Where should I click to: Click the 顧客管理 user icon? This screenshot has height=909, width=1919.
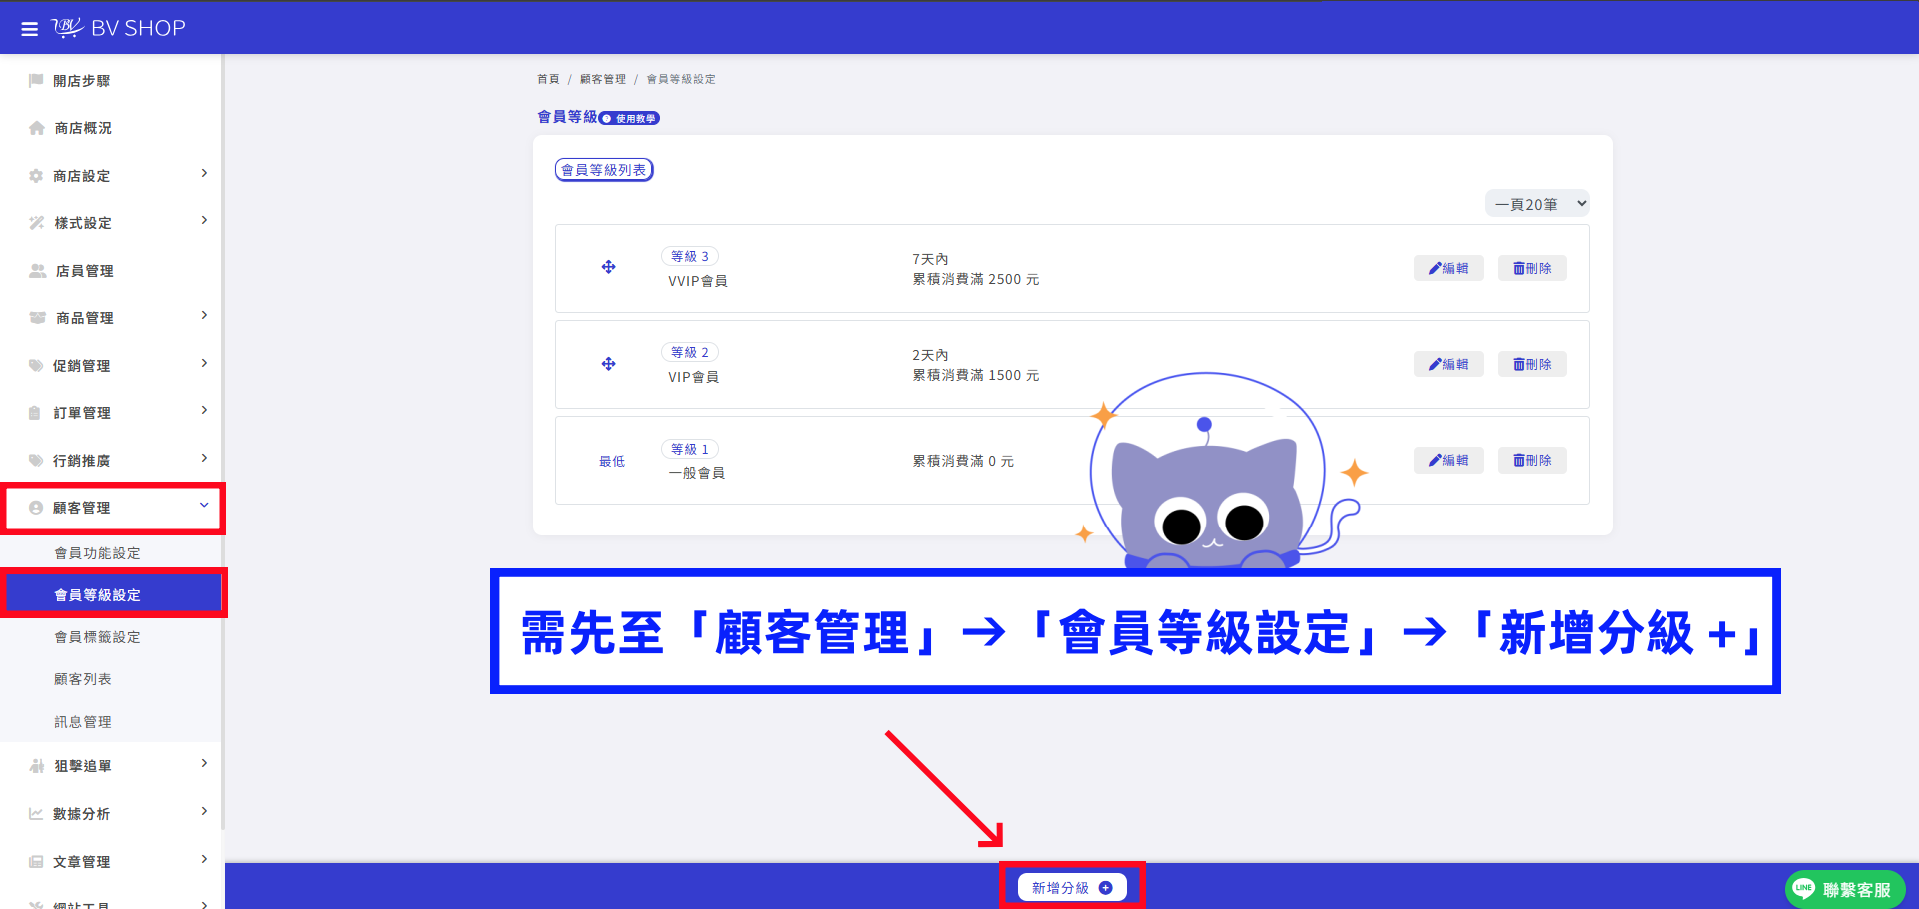[36, 508]
